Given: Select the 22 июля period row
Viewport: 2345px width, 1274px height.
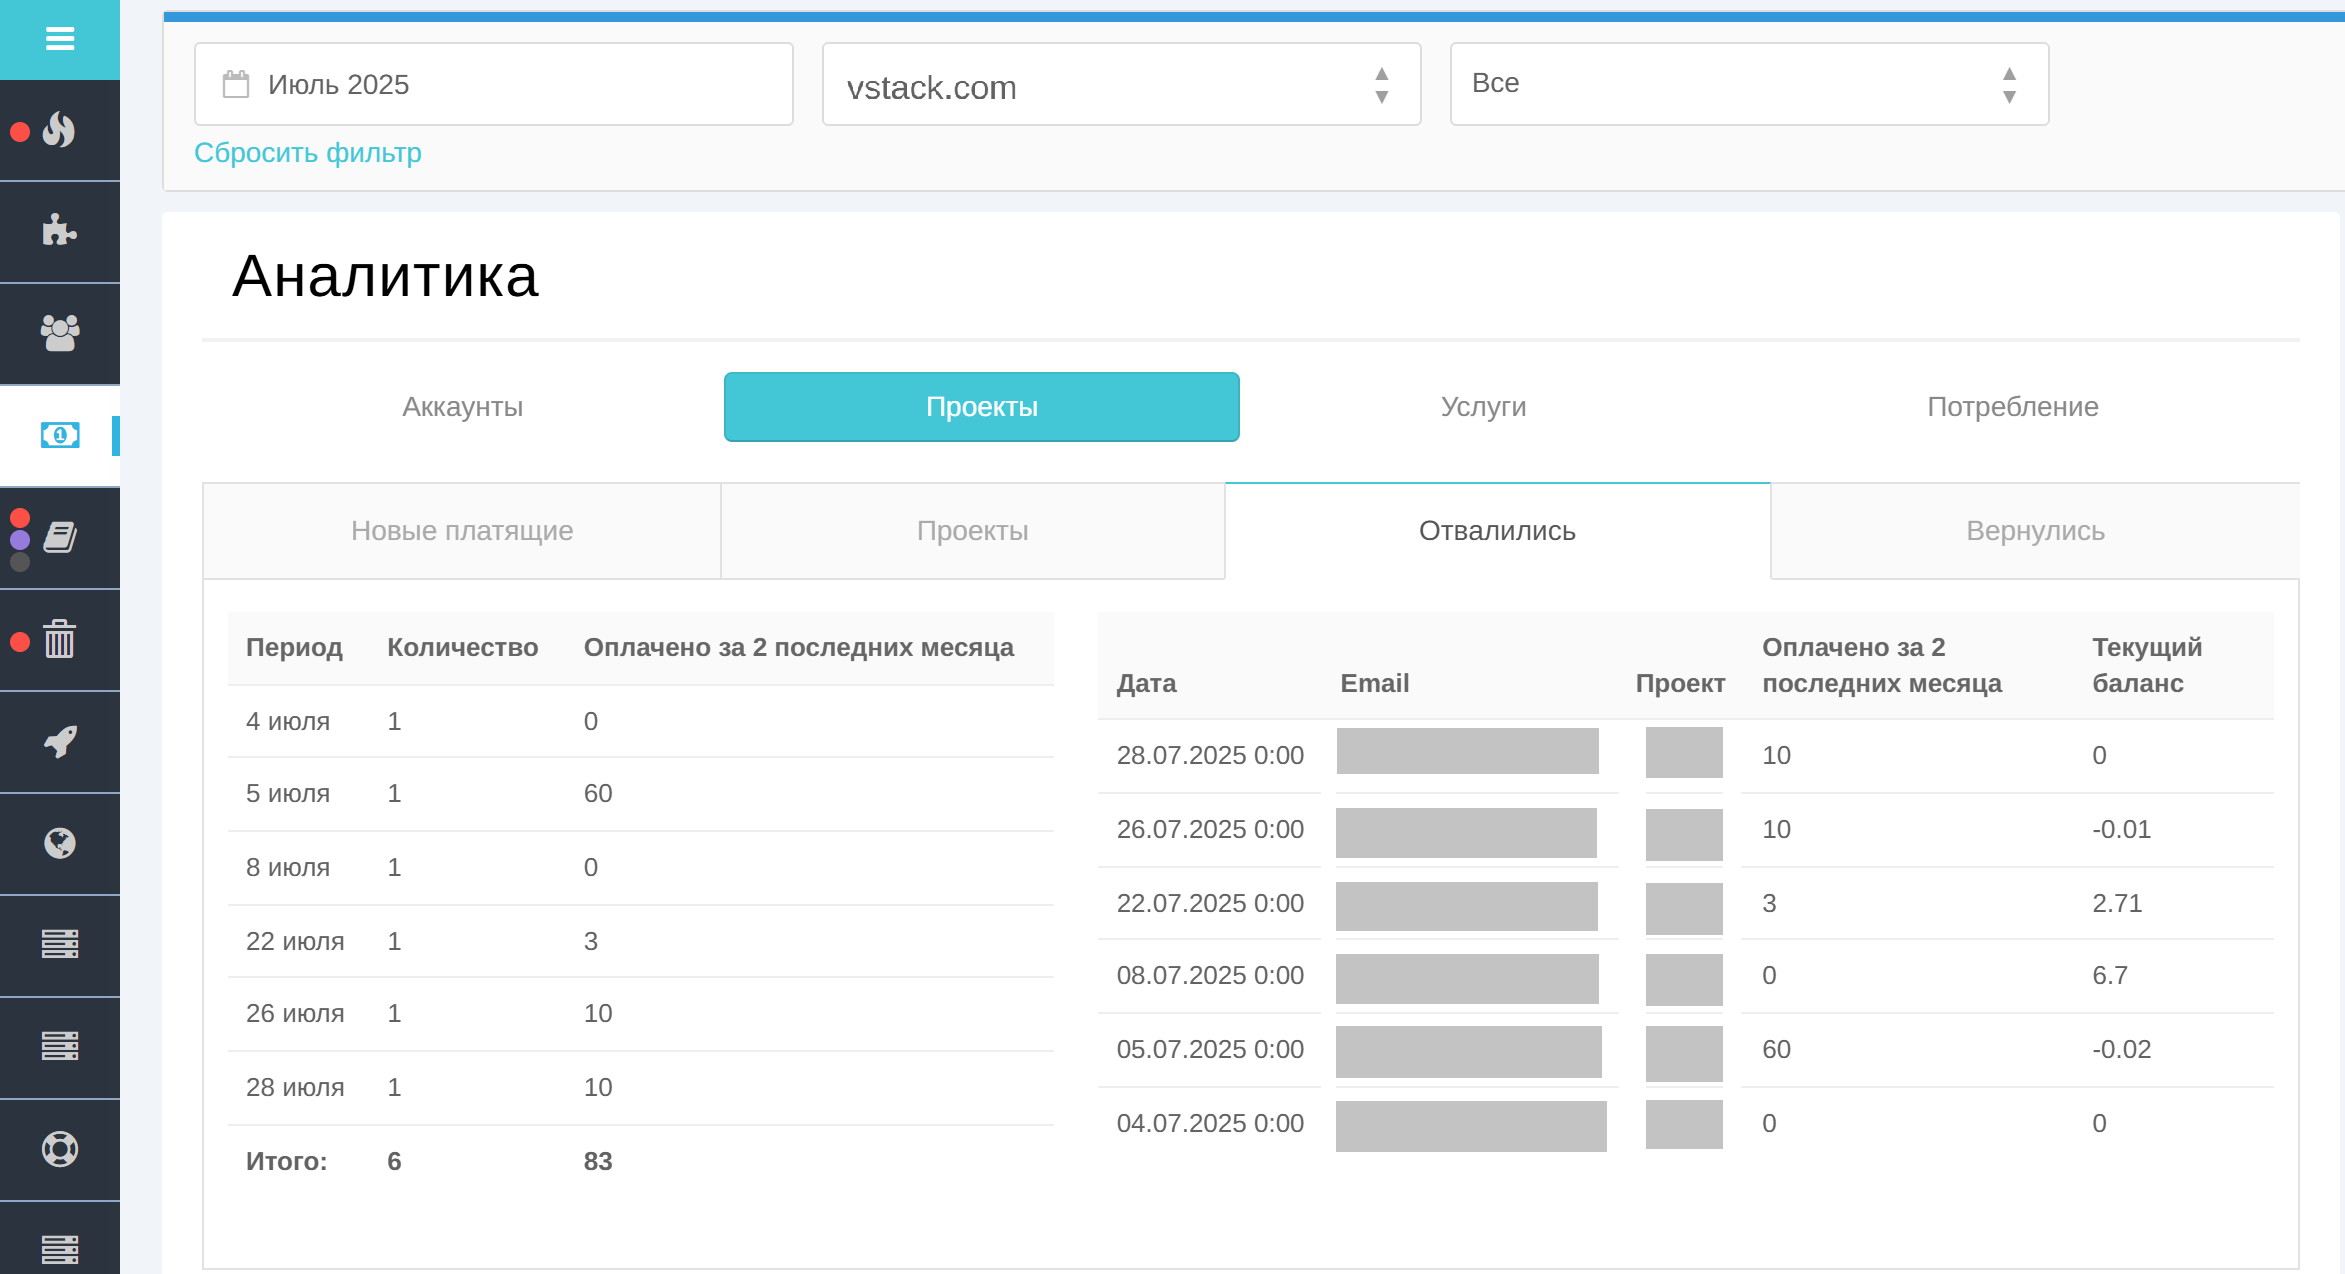Looking at the screenshot, I should (x=641, y=941).
